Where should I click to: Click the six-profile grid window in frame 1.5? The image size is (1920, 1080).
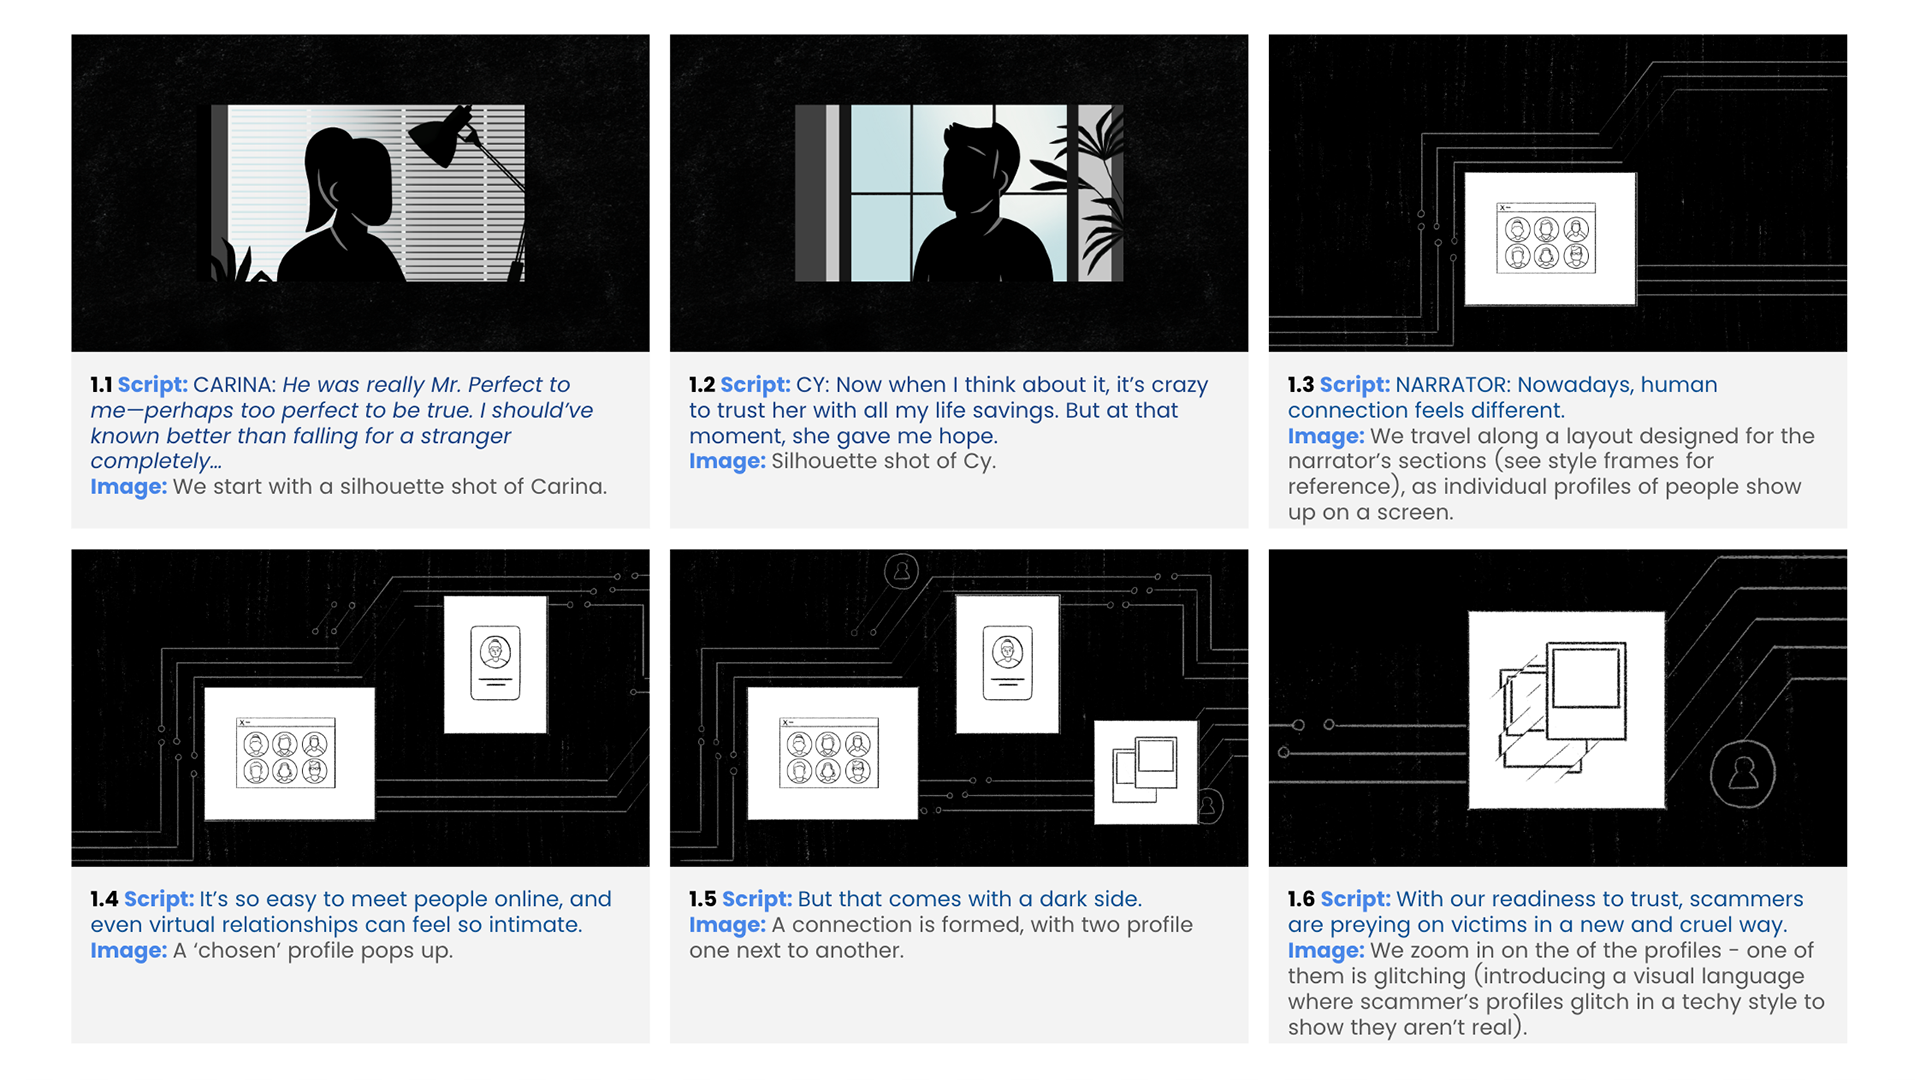833,753
